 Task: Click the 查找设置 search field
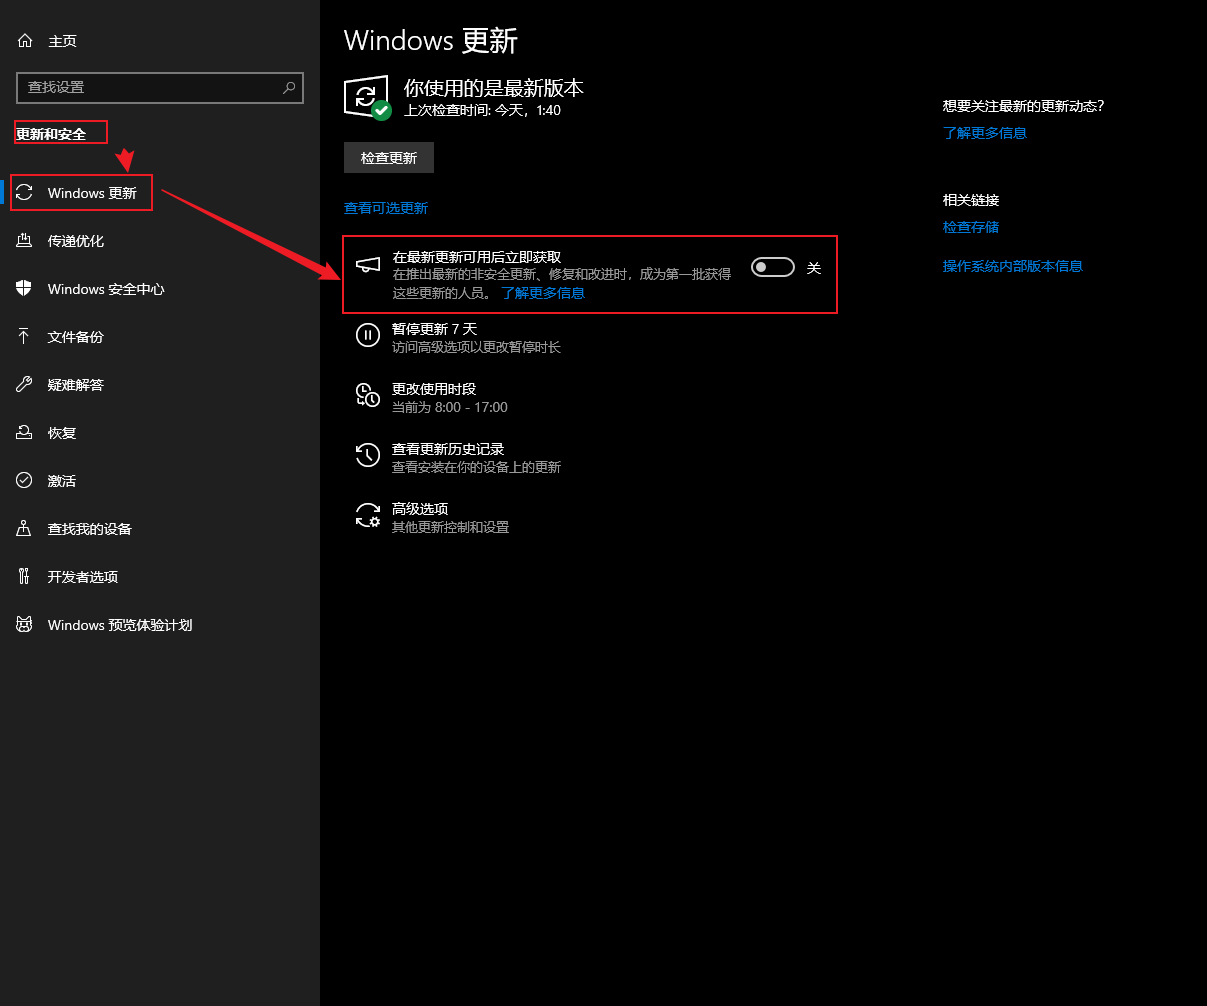pyautogui.click(x=160, y=87)
